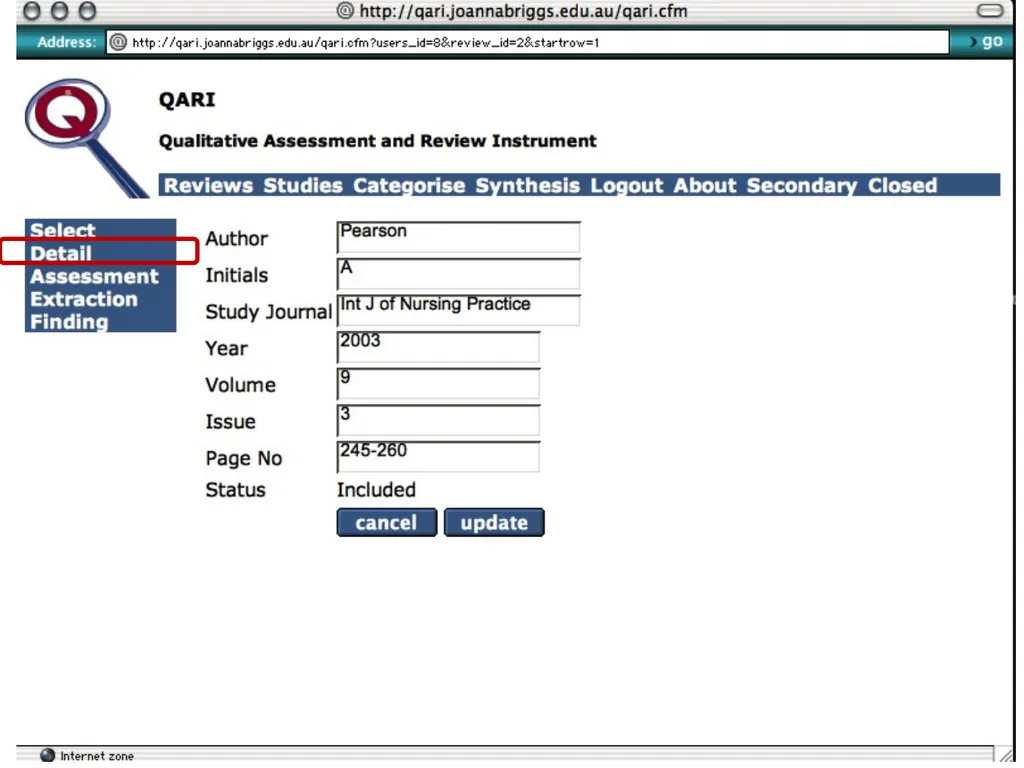Click the QARI magnifying glass logo
The height and width of the screenshot is (768, 1024).
click(x=85, y=137)
